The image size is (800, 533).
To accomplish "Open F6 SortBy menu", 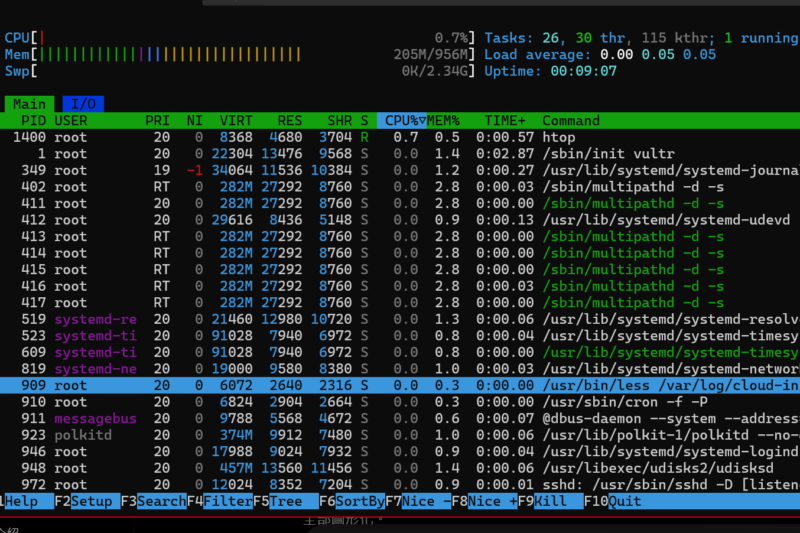I will pyautogui.click(x=352, y=501).
